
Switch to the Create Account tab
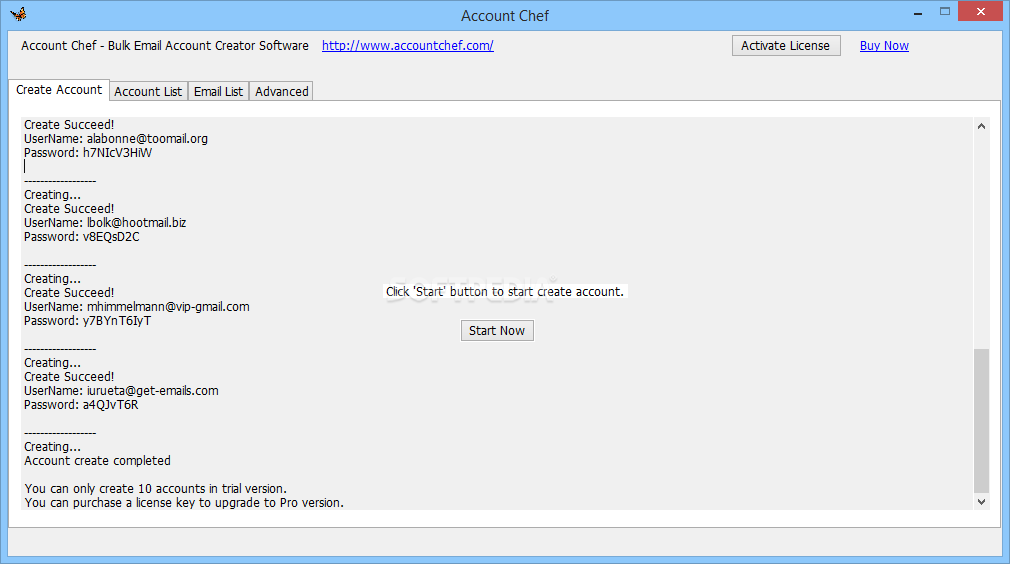pos(59,90)
